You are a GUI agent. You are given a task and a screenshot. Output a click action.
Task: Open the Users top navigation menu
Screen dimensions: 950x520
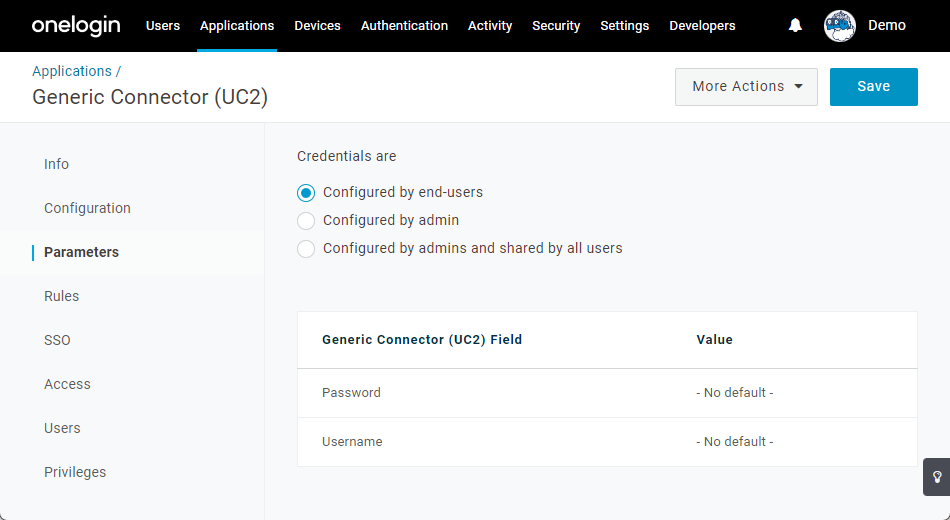click(162, 25)
